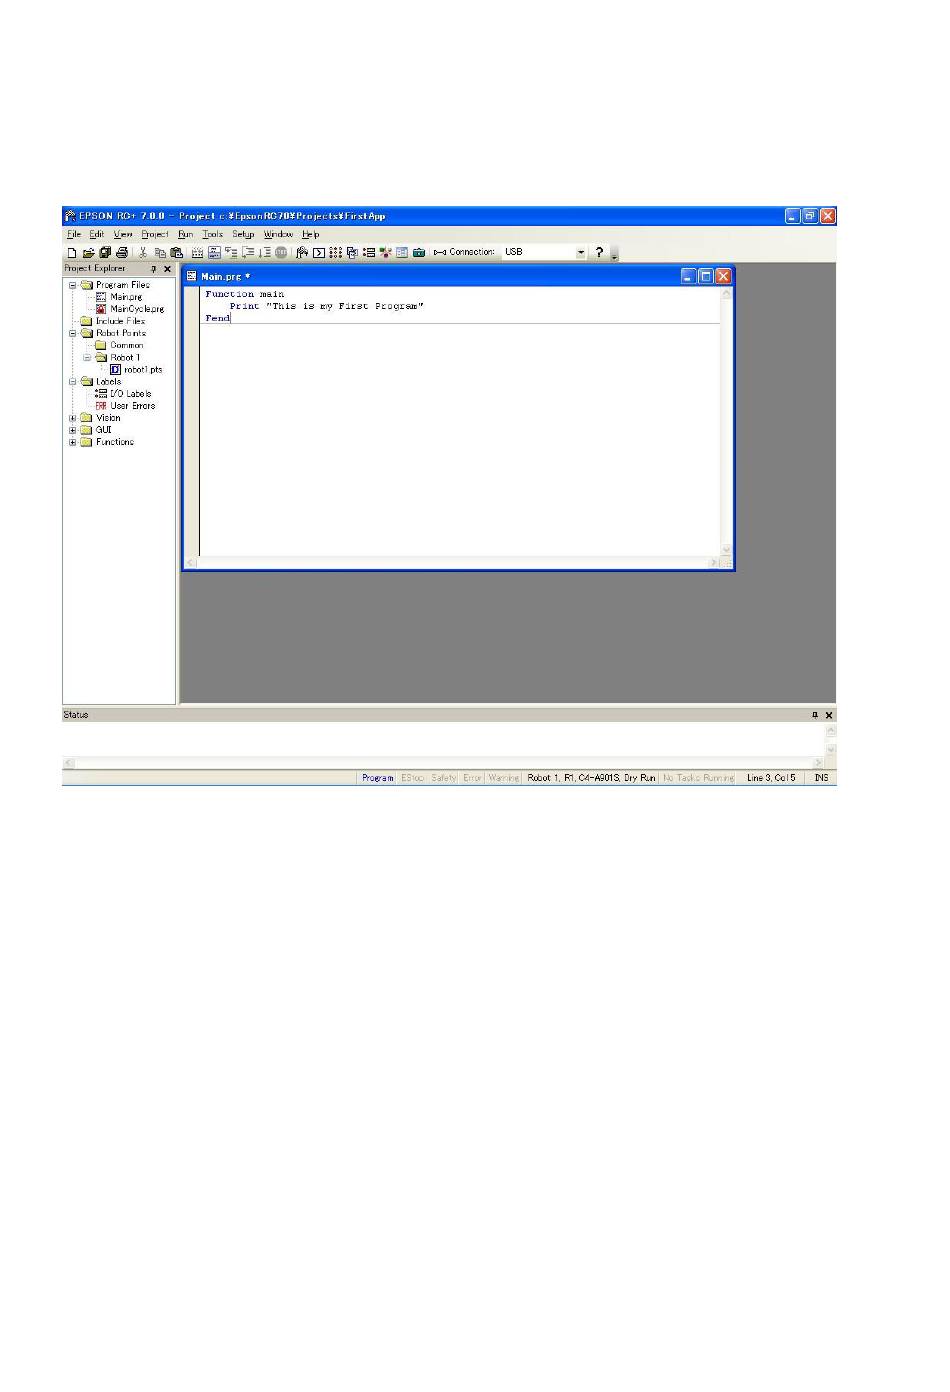Select I/O Labels tree item
This screenshot has height=1392, width=950.
(130, 393)
